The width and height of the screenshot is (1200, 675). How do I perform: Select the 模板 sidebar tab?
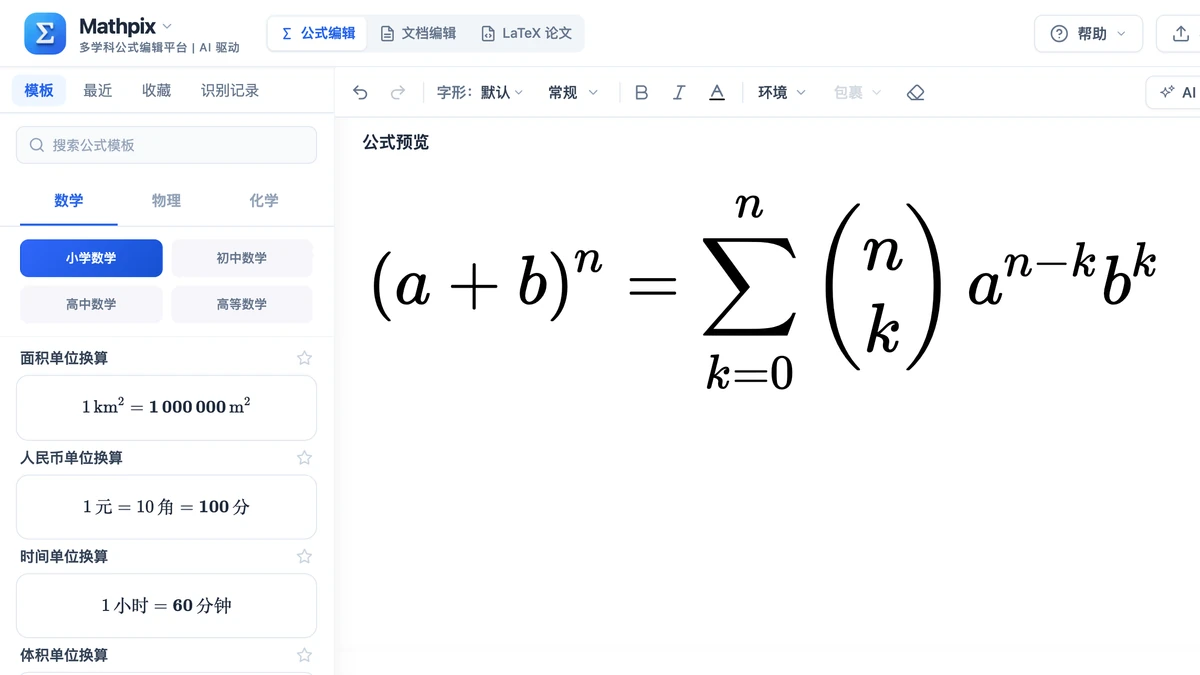(x=39, y=91)
